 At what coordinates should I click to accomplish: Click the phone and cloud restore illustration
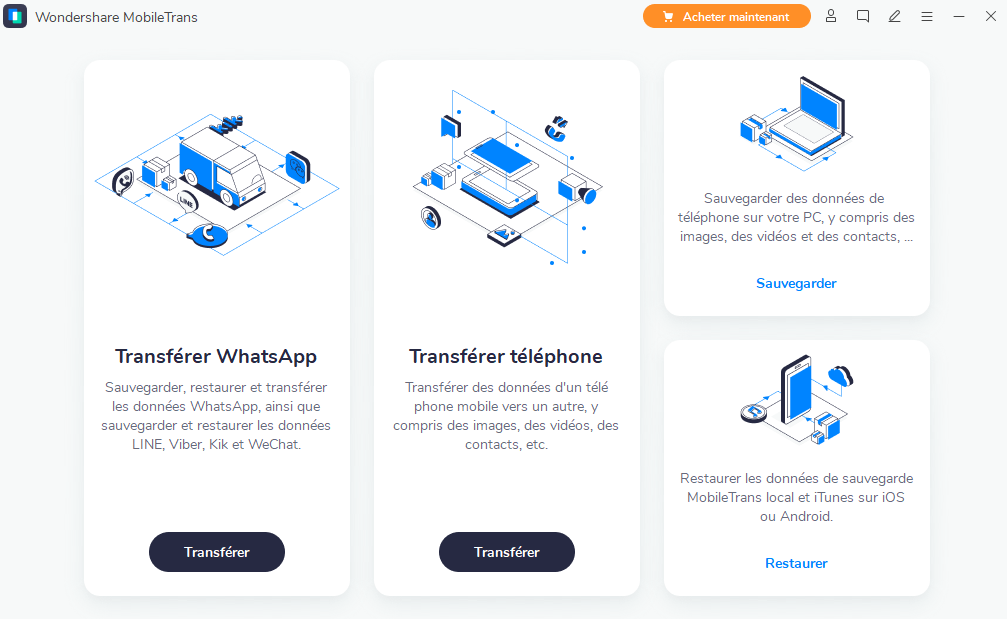tap(796, 399)
